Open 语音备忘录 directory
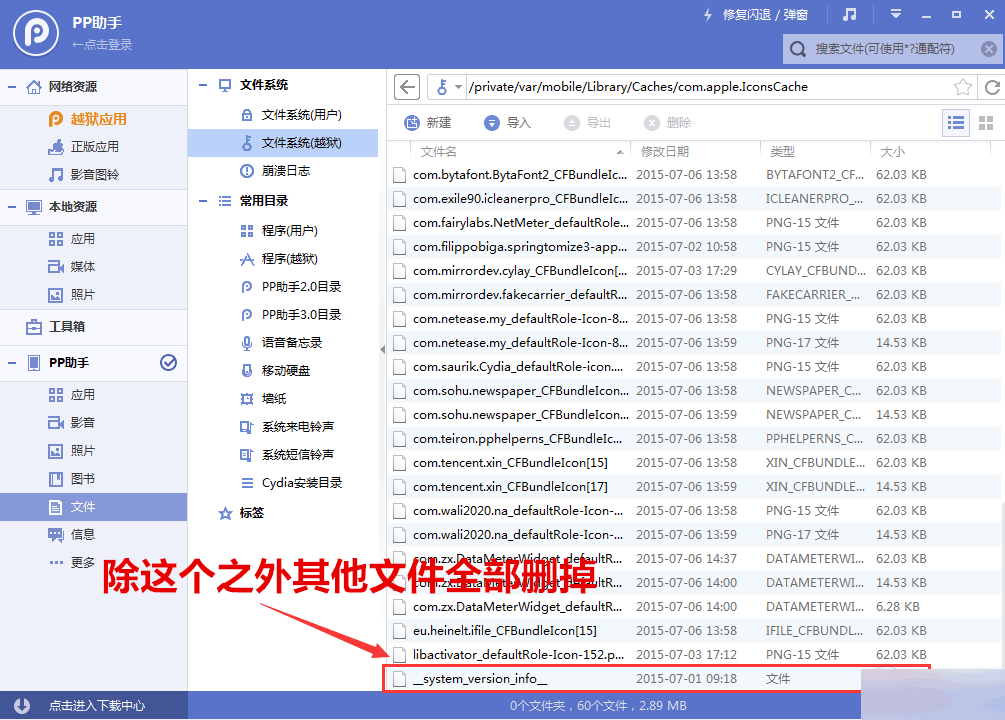This screenshot has width=1005, height=720. pyautogui.click(x=281, y=343)
